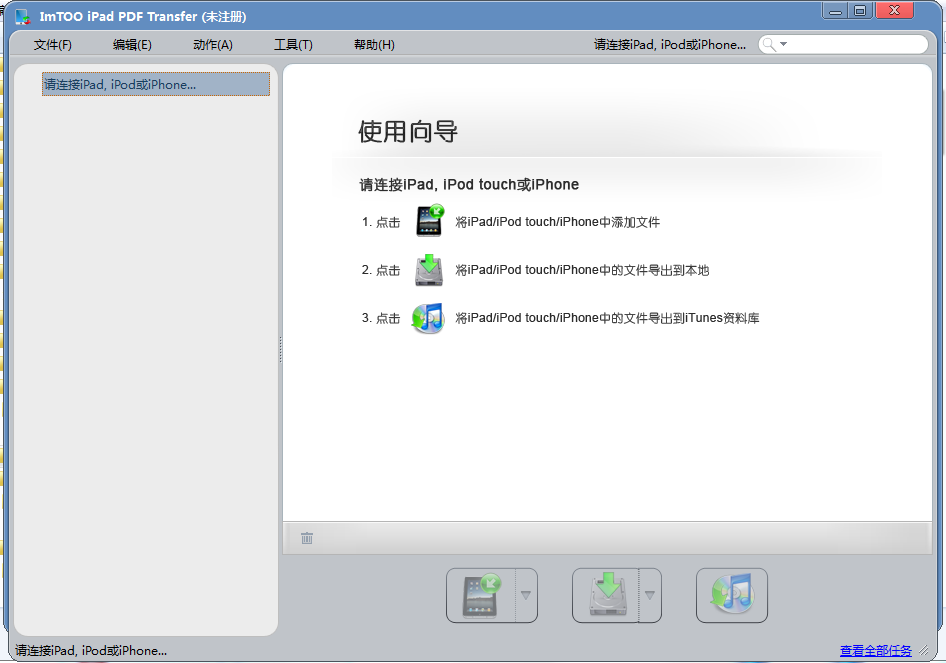Screen dimensions: 946x663
Task: Click the window resize grip corner
Action: [924, 650]
